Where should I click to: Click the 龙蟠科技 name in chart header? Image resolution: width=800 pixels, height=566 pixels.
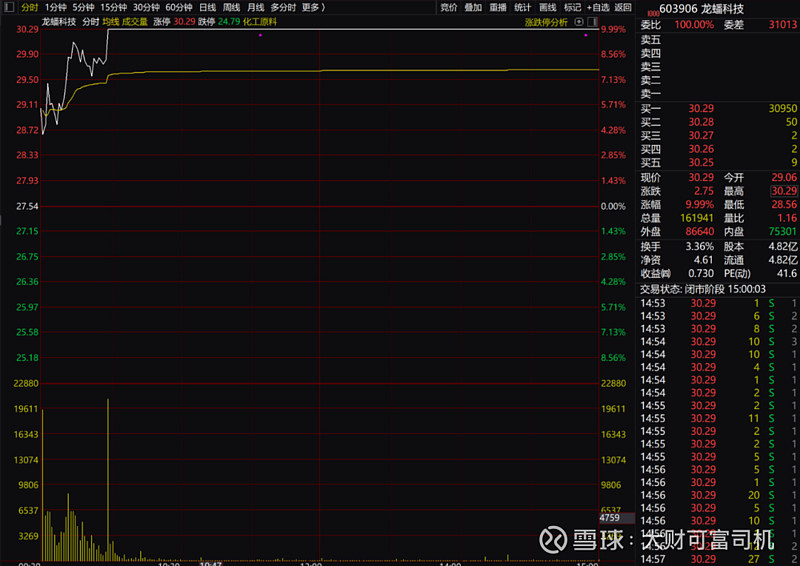point(59,22)
